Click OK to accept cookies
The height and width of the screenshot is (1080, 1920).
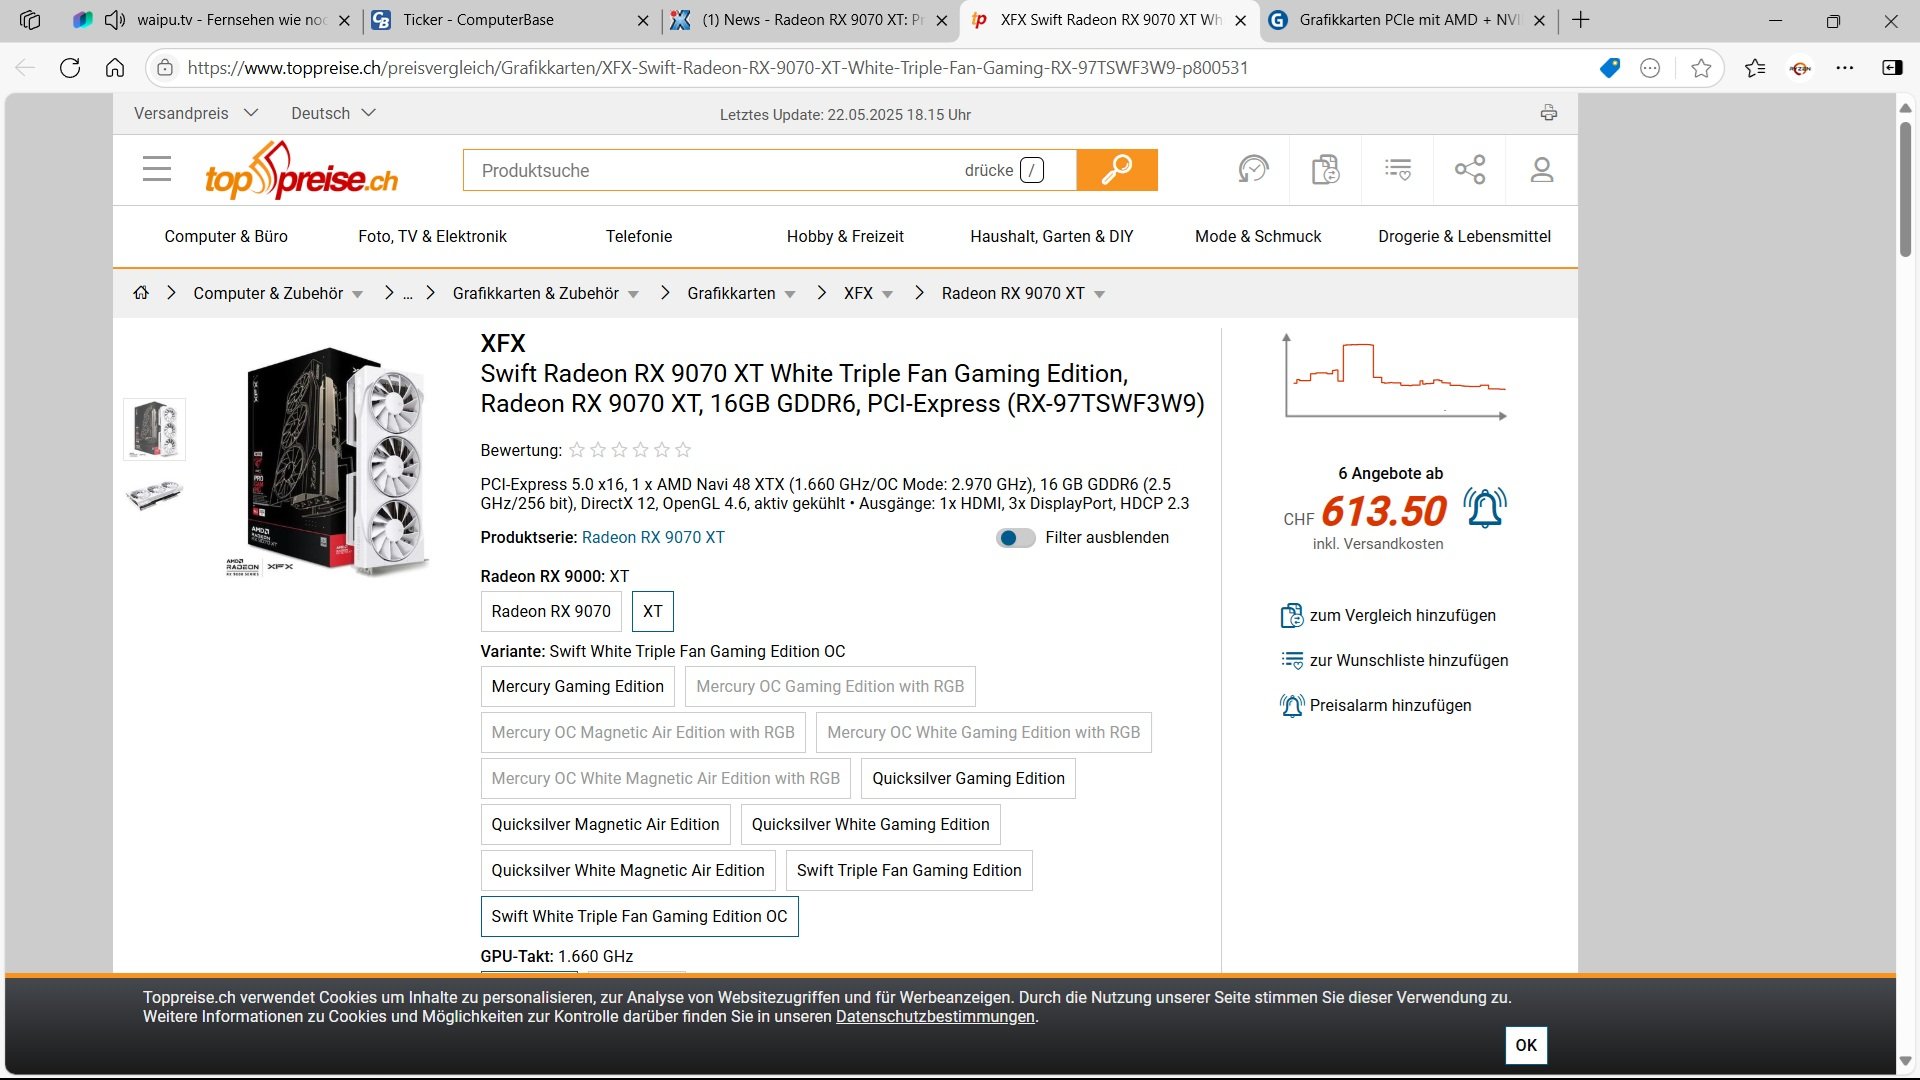[1525, 1045]
